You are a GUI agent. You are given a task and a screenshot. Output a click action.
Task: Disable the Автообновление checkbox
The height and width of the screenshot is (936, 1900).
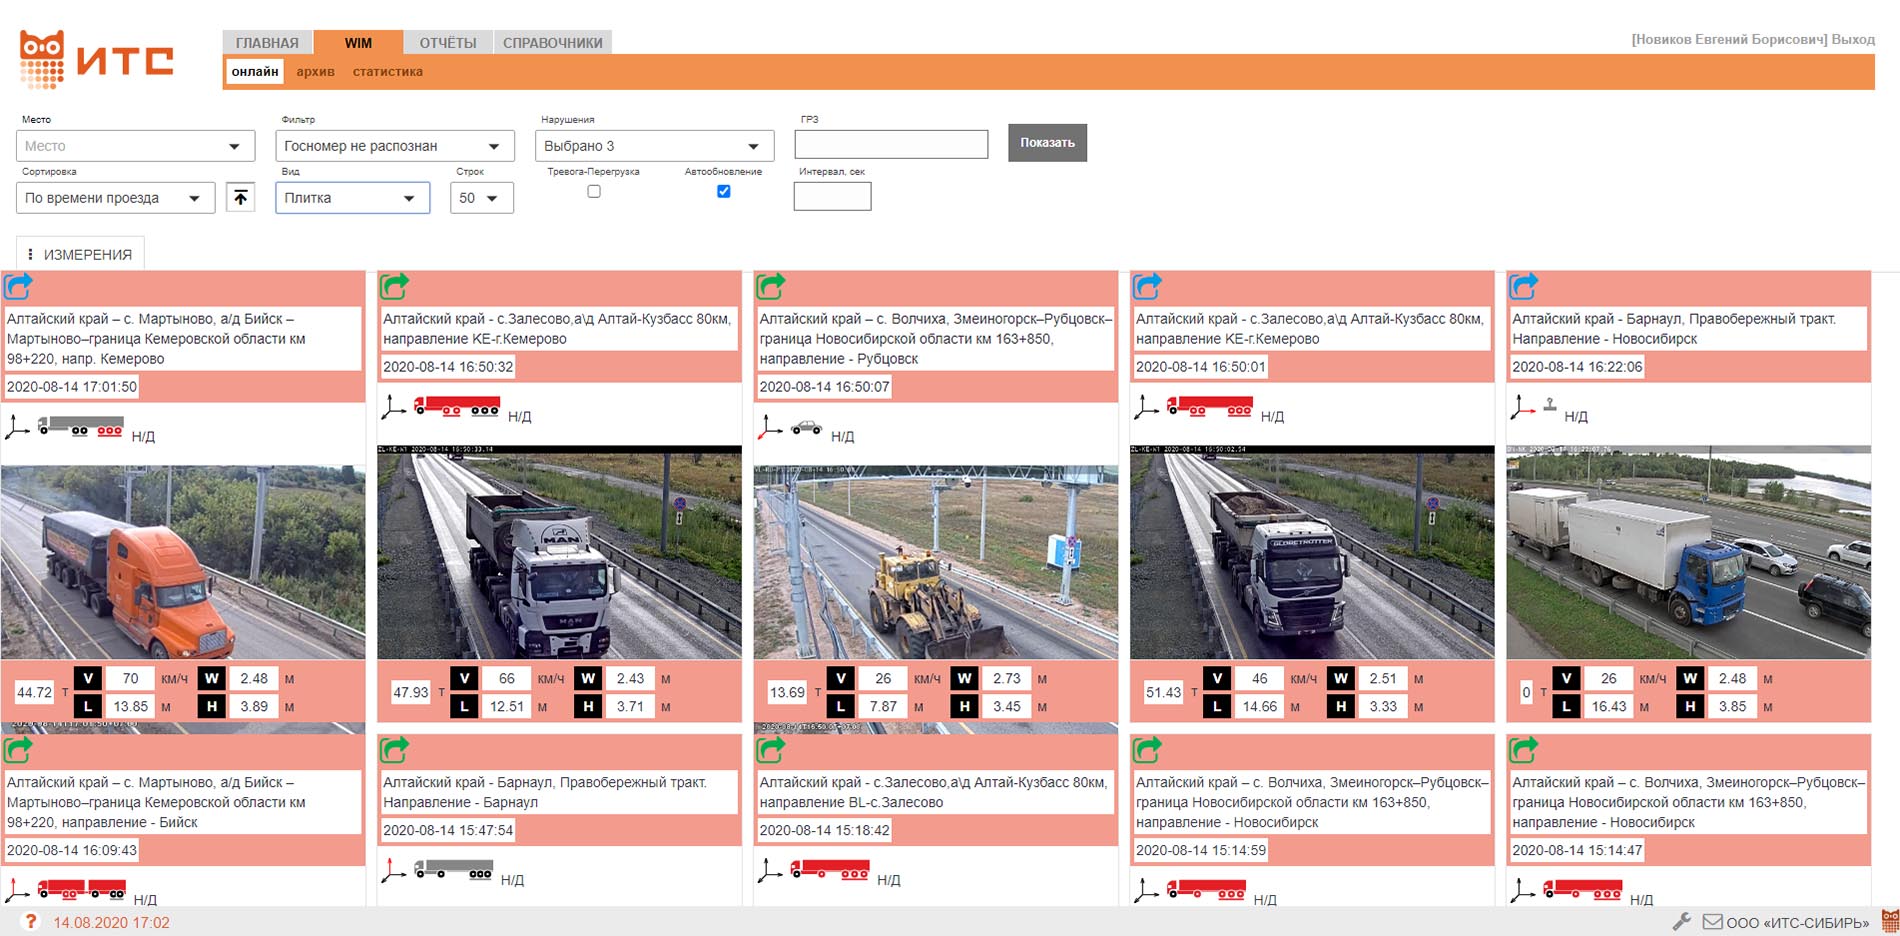(x=723, y=191)
